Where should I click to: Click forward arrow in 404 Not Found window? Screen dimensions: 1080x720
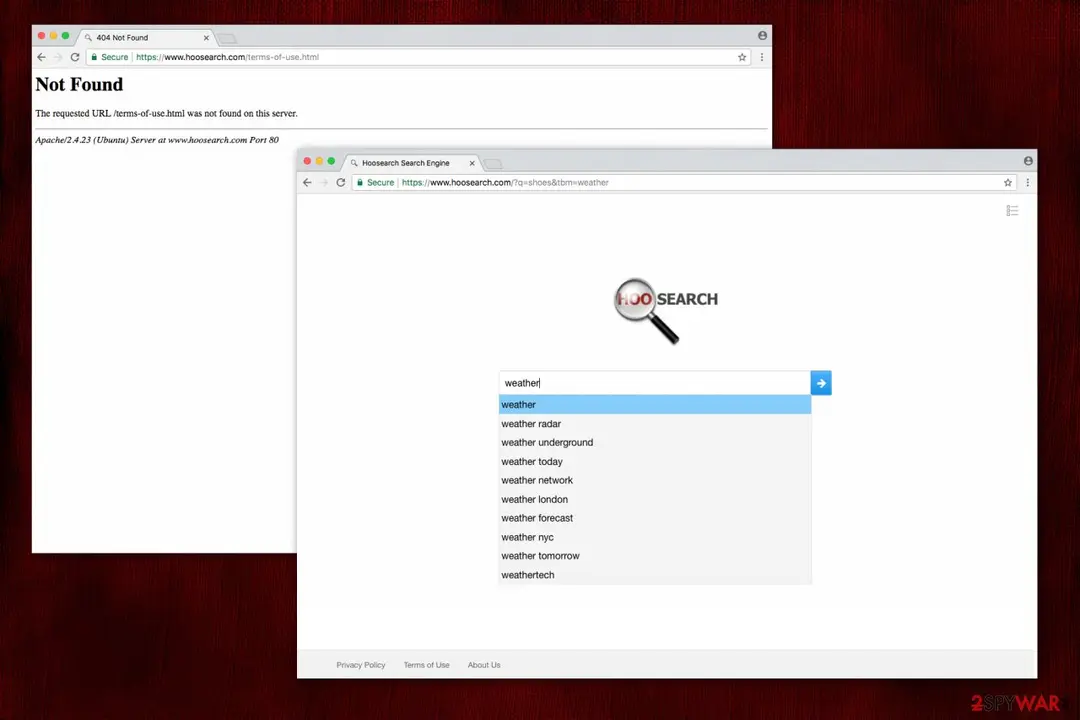click(x=58, y=57)
